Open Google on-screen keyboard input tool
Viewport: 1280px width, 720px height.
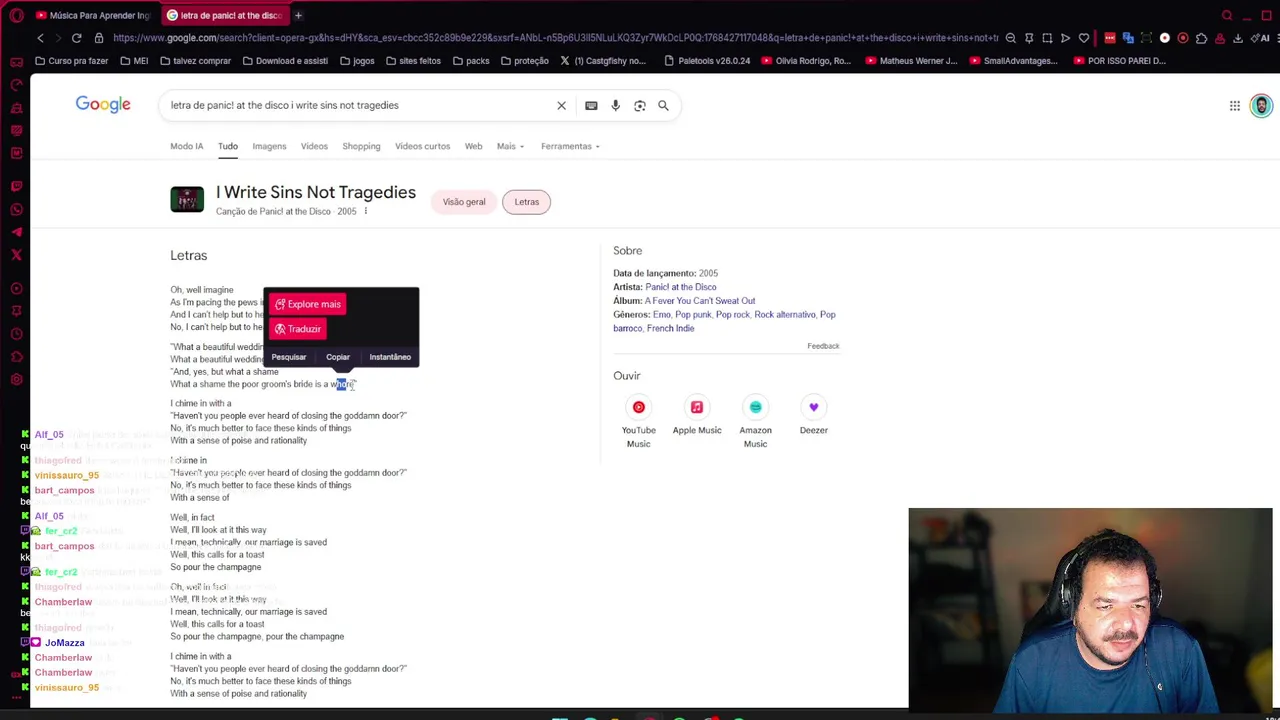click(591, 105)
